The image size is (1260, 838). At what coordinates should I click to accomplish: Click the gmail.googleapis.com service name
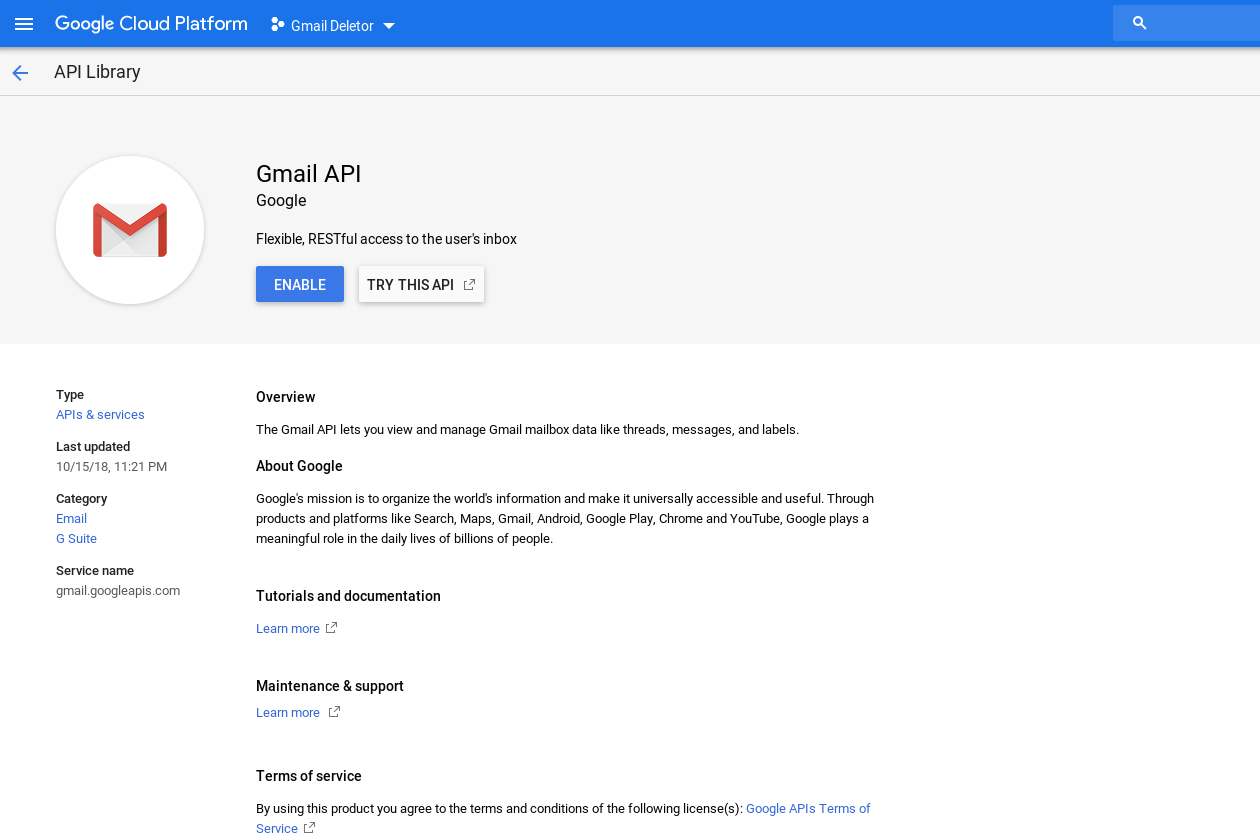click(x=118, y=591)
